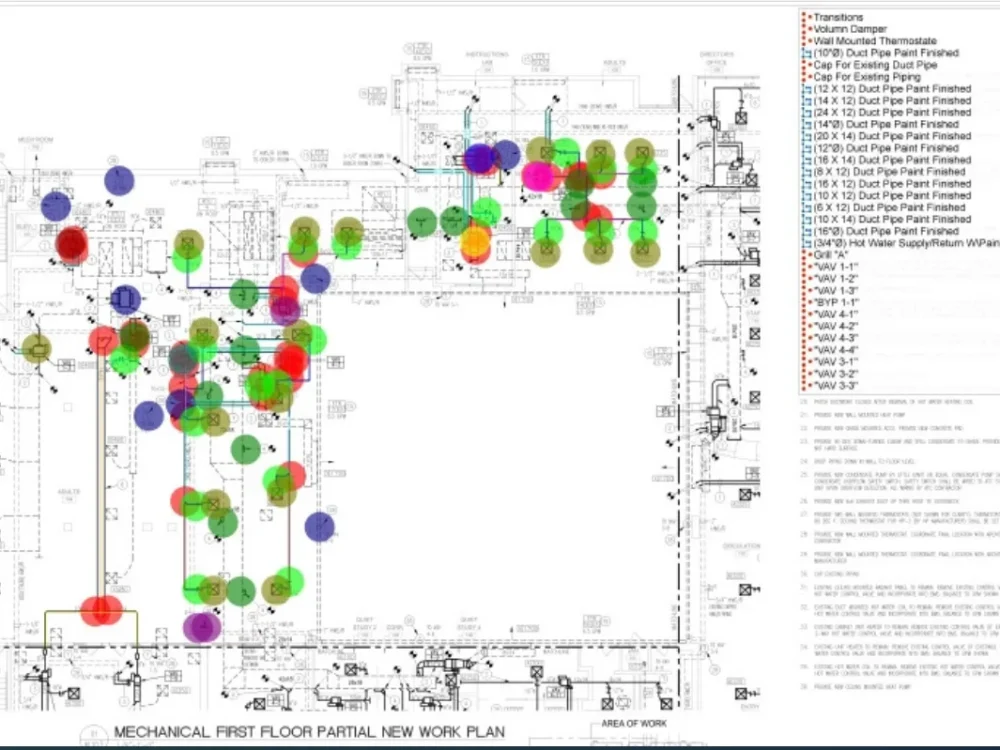Click the Cap For Existing Piping marker icon
The image size is (1000, 750).
pyautogui.click(x=806, y=76)
